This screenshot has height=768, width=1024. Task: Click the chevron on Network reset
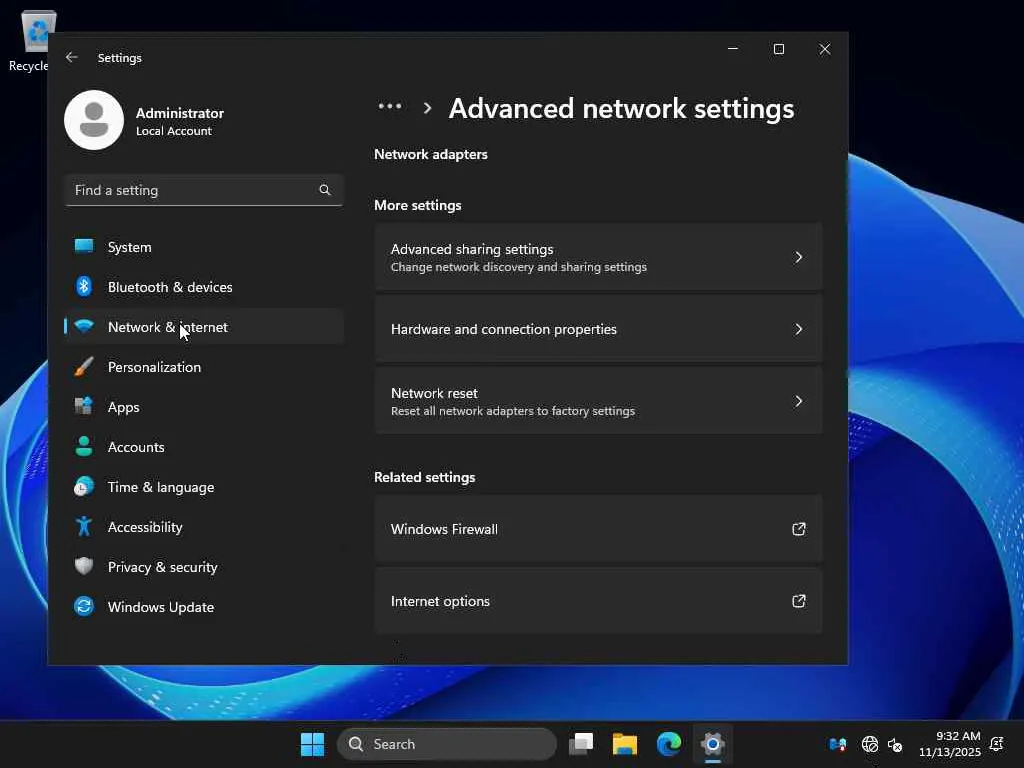tap(798, 401)
